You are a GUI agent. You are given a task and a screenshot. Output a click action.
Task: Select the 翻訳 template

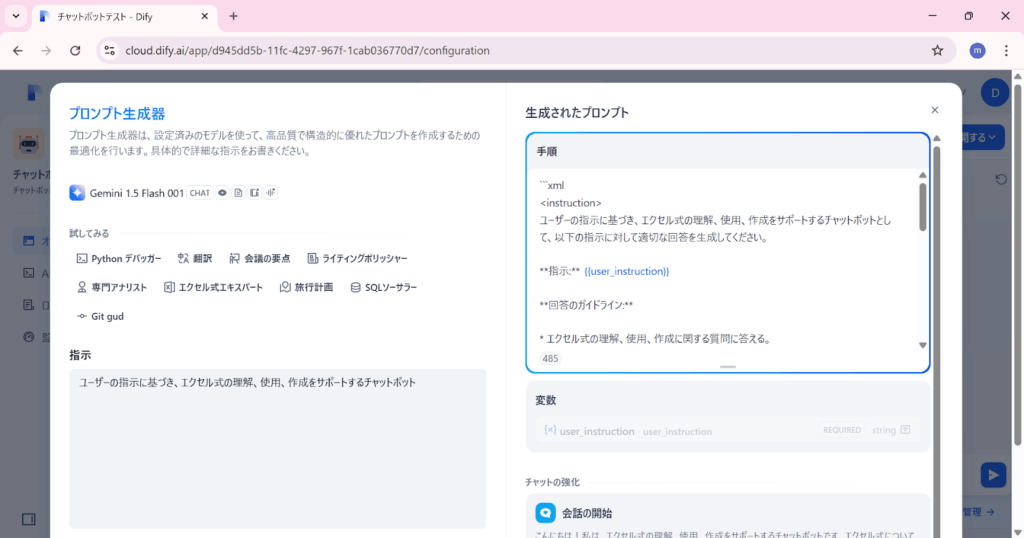[195, 259]
